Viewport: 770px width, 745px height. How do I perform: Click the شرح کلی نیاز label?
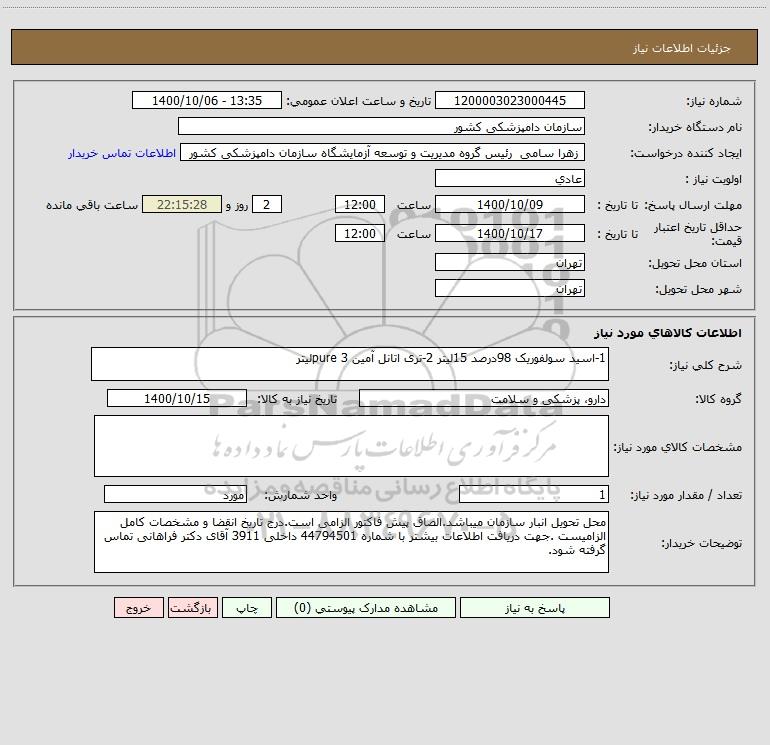706,365
